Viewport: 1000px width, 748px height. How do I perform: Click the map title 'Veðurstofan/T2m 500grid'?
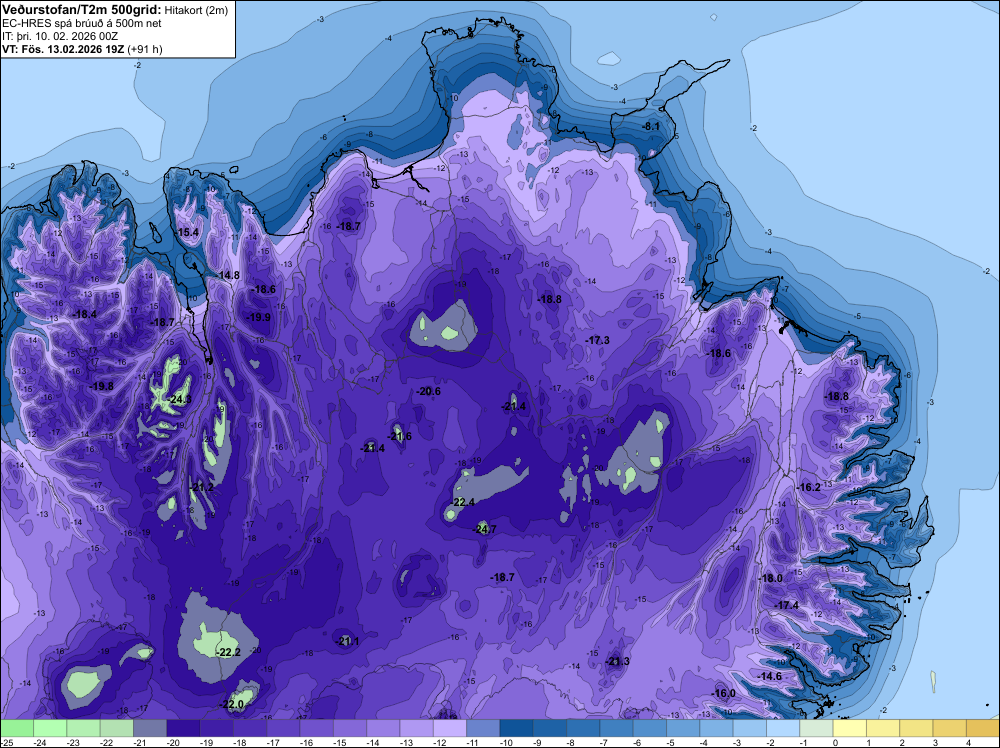point(81,9)
